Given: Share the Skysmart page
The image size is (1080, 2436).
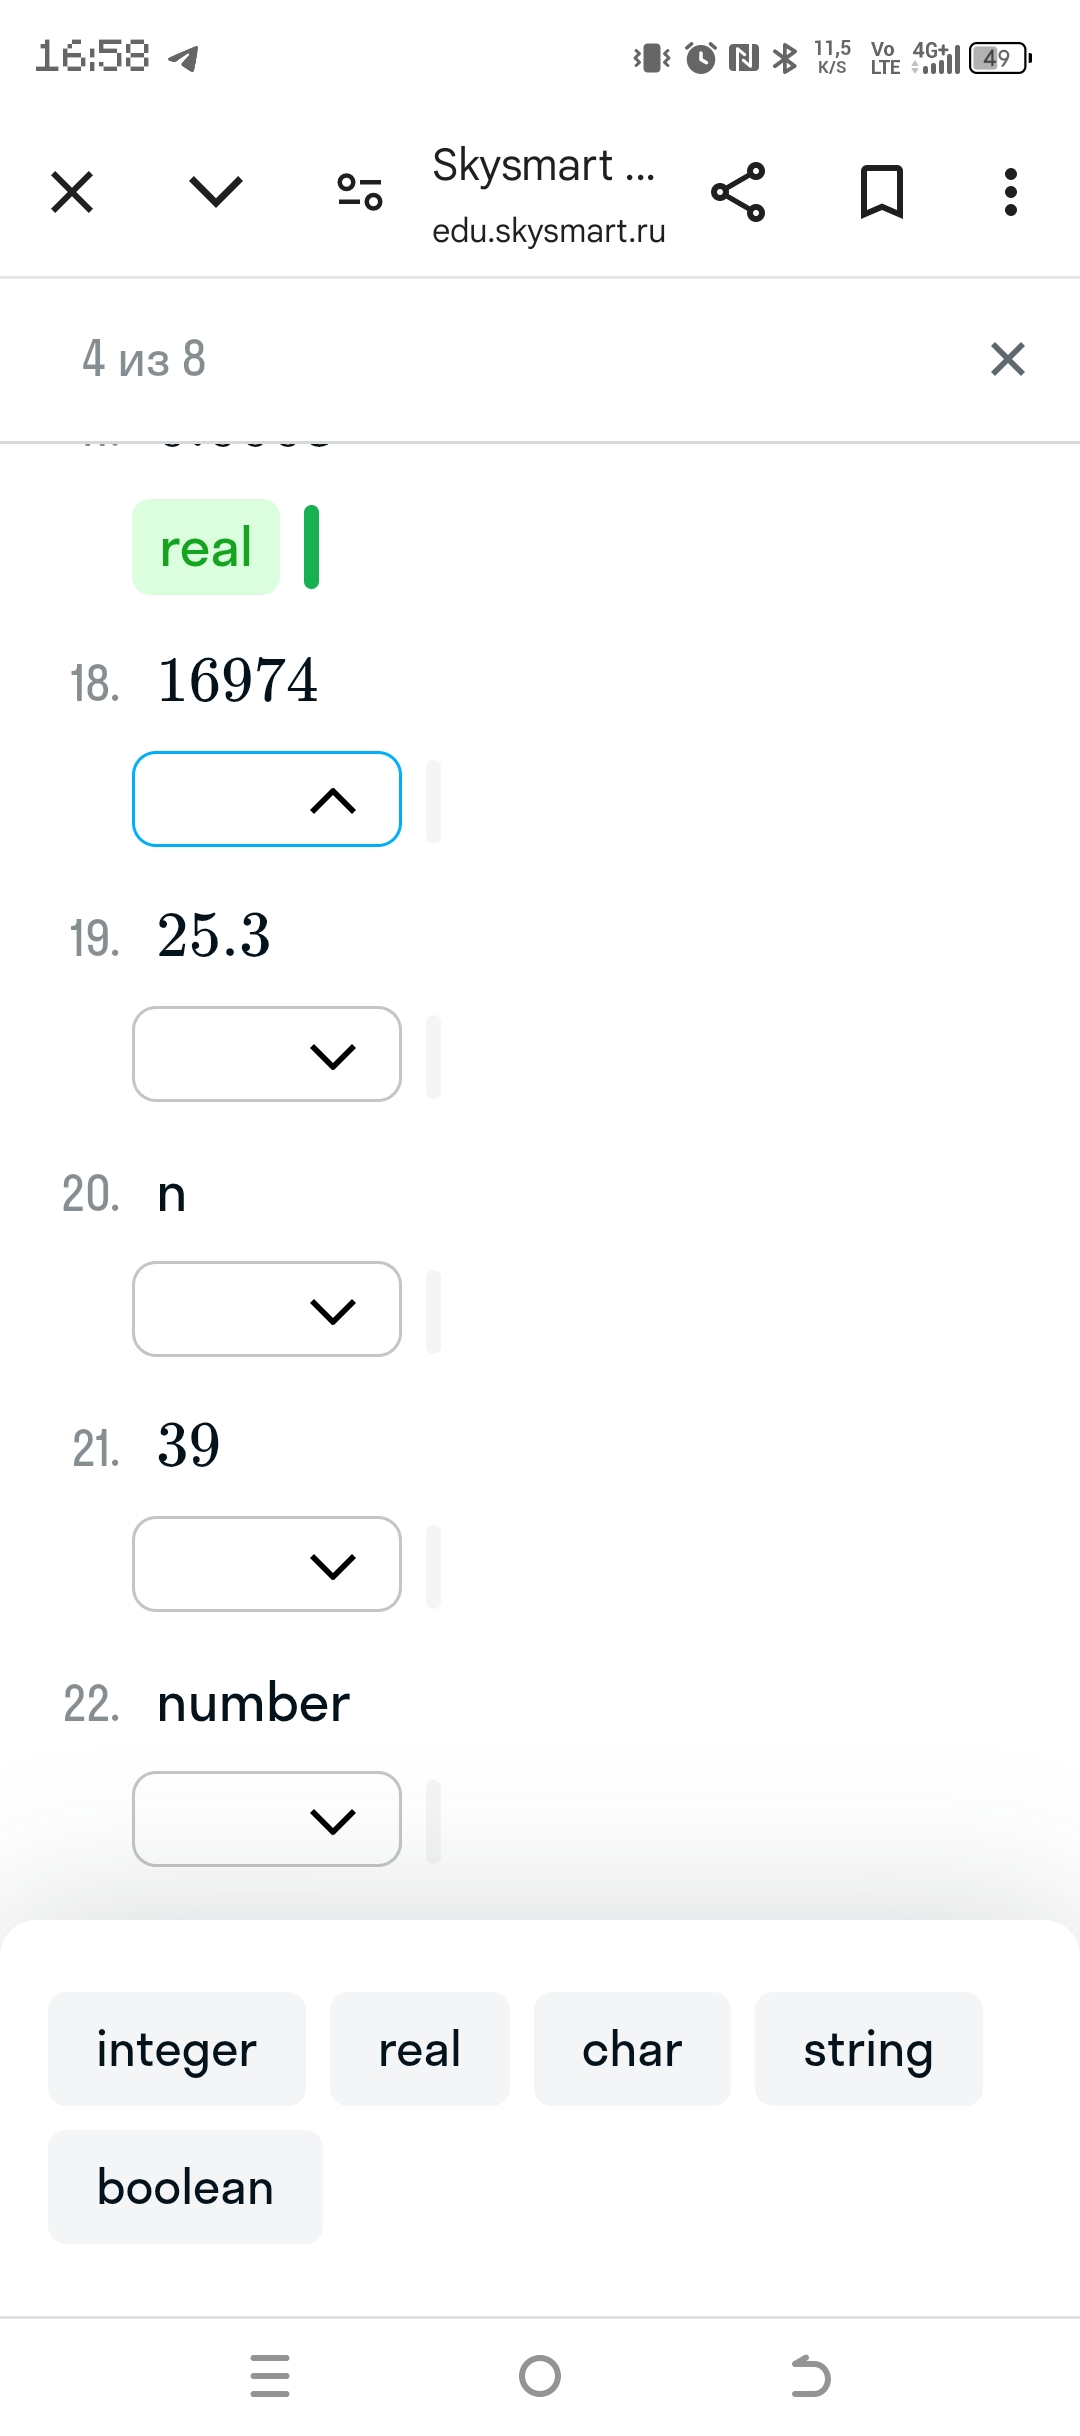Looking at the screenshot, I should coord(738,192).
